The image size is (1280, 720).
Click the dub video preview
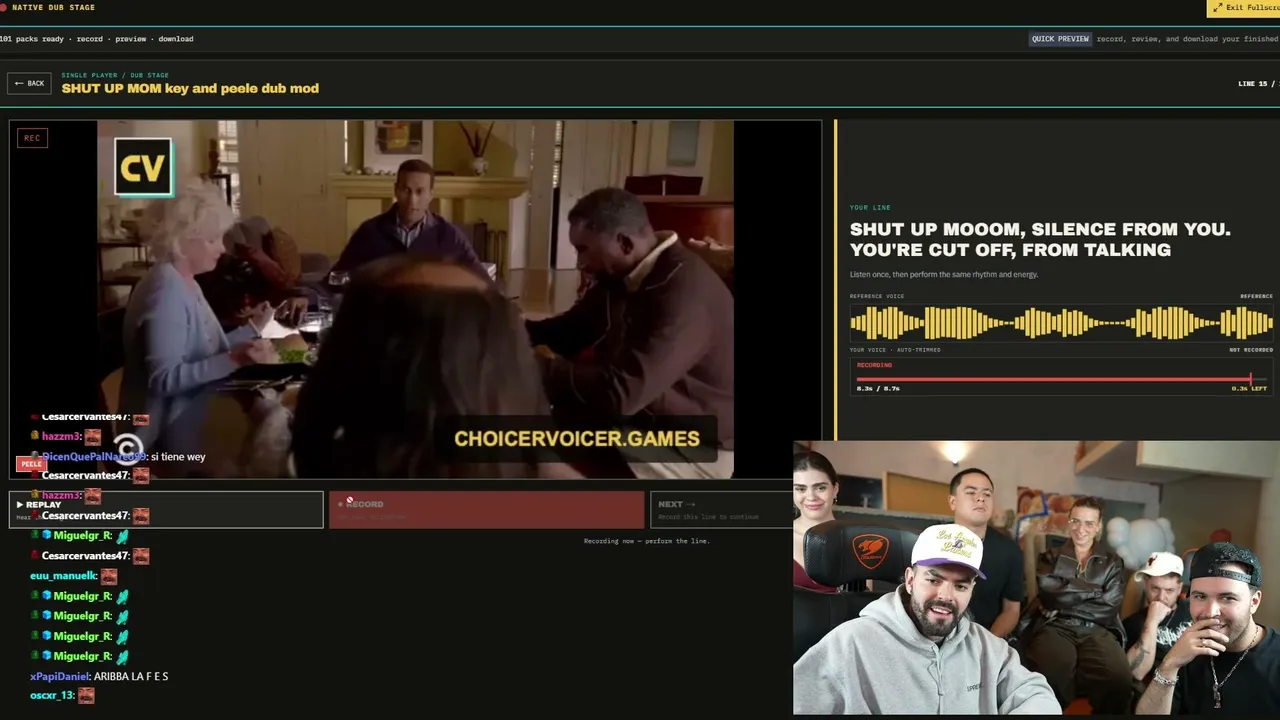415,299
